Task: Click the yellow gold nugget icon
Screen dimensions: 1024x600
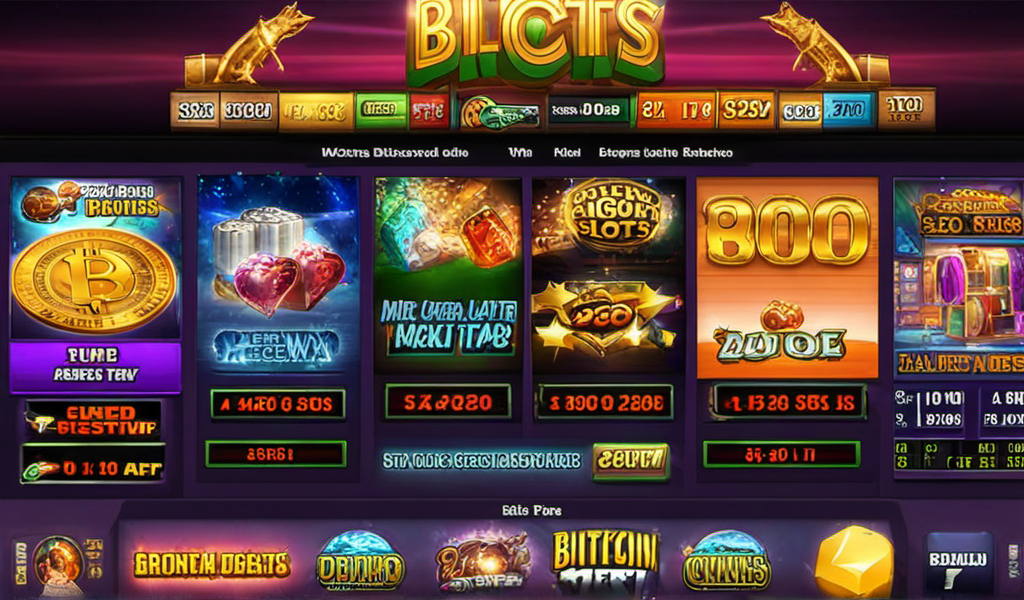Action: click(x=854, y=562)
